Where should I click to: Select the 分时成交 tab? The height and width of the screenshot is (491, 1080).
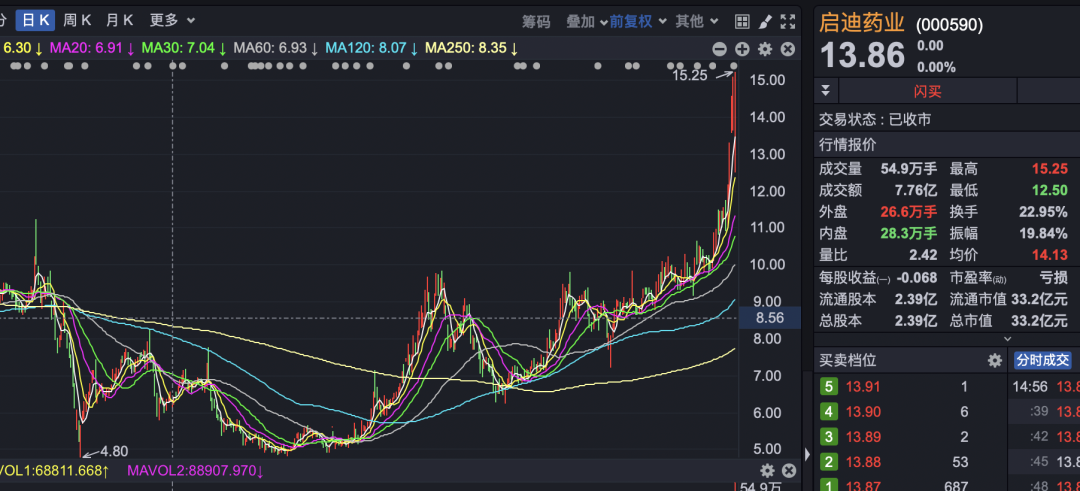click(1042, 360)
